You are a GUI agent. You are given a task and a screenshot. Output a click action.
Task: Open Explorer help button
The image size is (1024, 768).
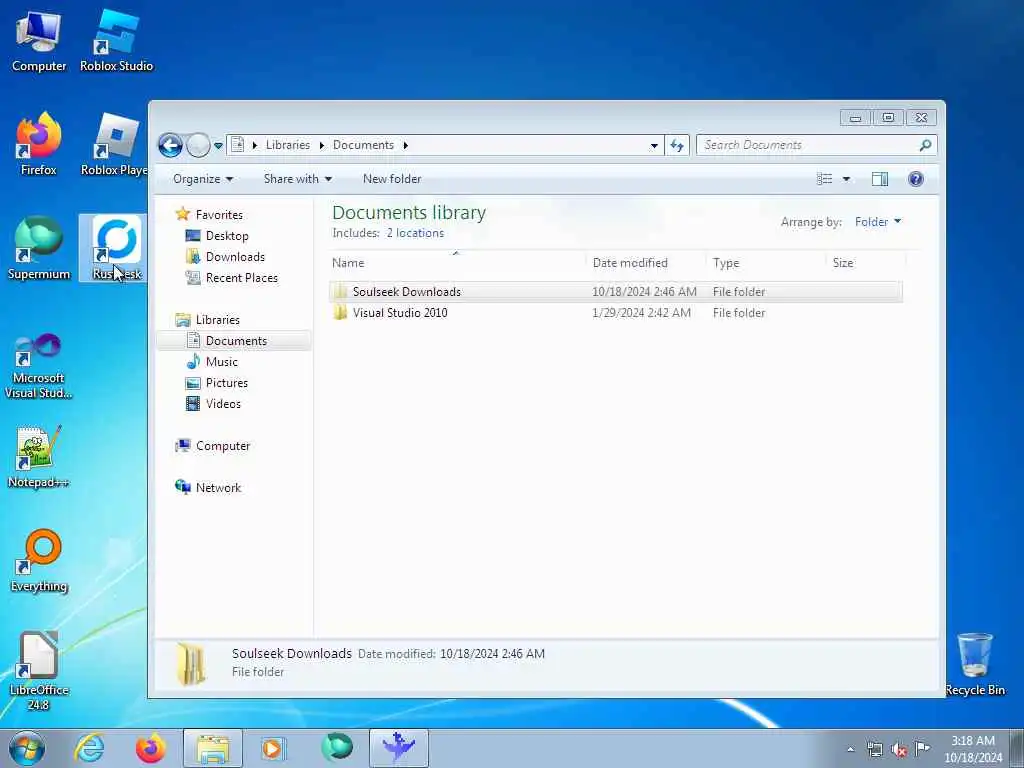tap(916, 179)
